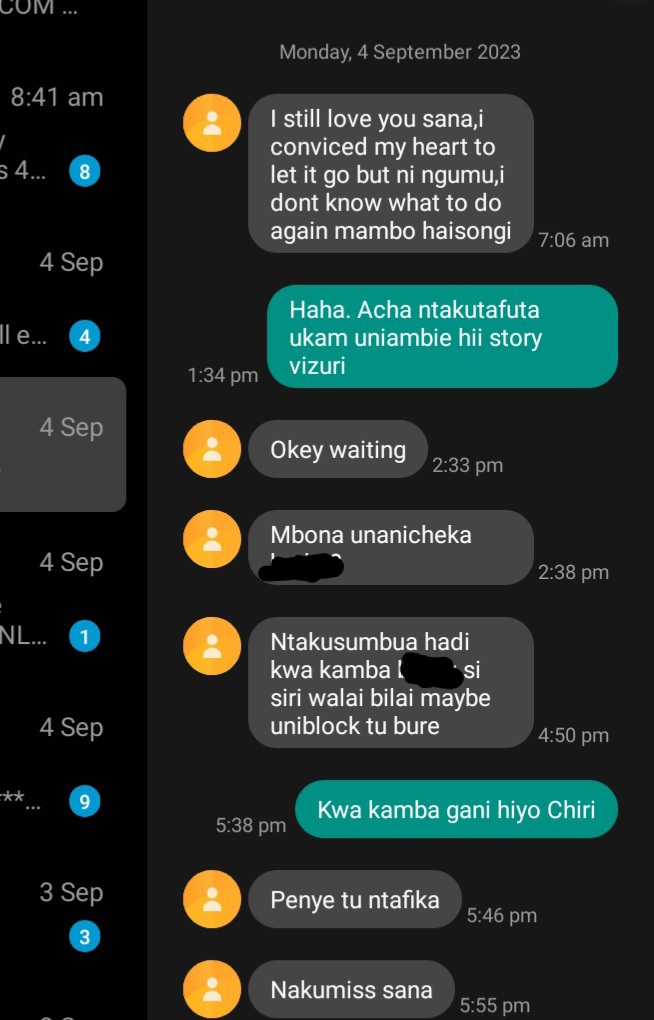Tap the avatar next to "Nakumiss sana"
The height and width of the screenshot is (1020, 654).
[x=211, y=989]
